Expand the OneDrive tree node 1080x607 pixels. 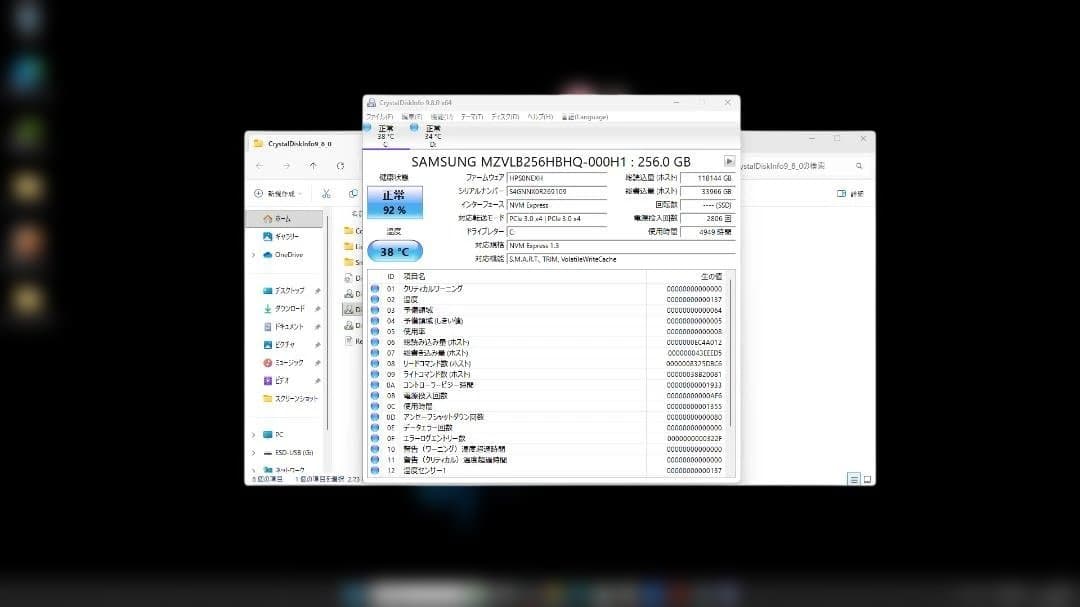pyautogui.click(x=253, y=255)
